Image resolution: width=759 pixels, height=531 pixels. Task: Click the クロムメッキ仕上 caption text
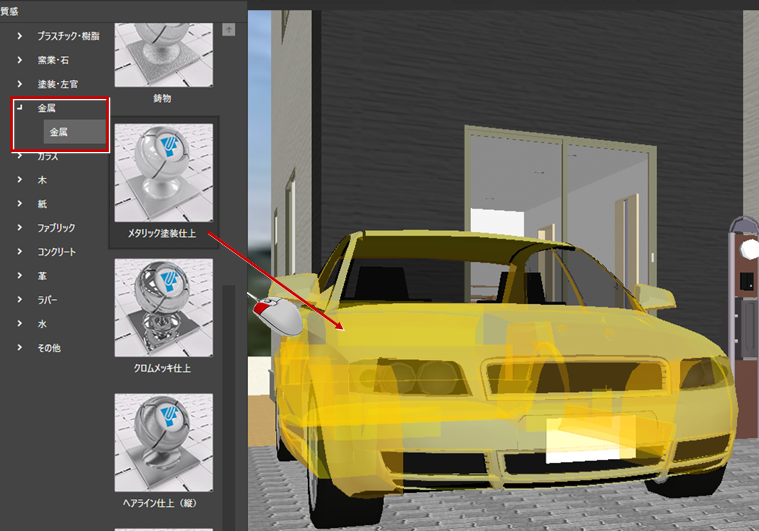[x=162, y=368]
